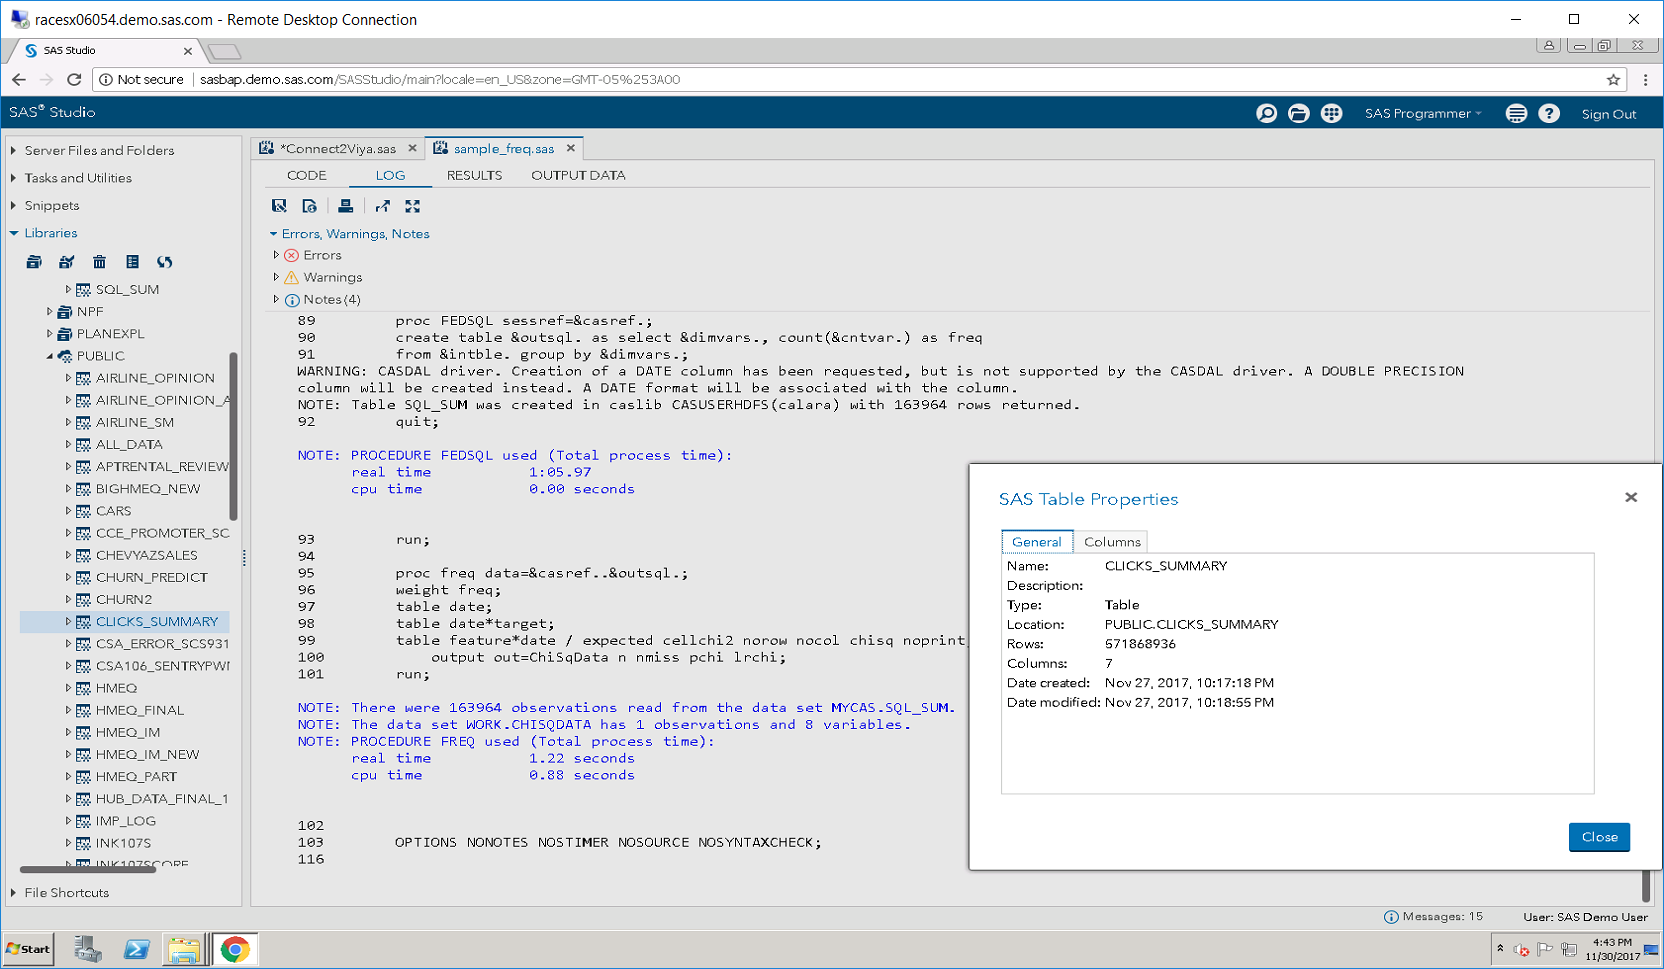Image resolution: width=1664 pixels, height=969 pixels.
Task: Expand the NPF library node
Action: 49,312
